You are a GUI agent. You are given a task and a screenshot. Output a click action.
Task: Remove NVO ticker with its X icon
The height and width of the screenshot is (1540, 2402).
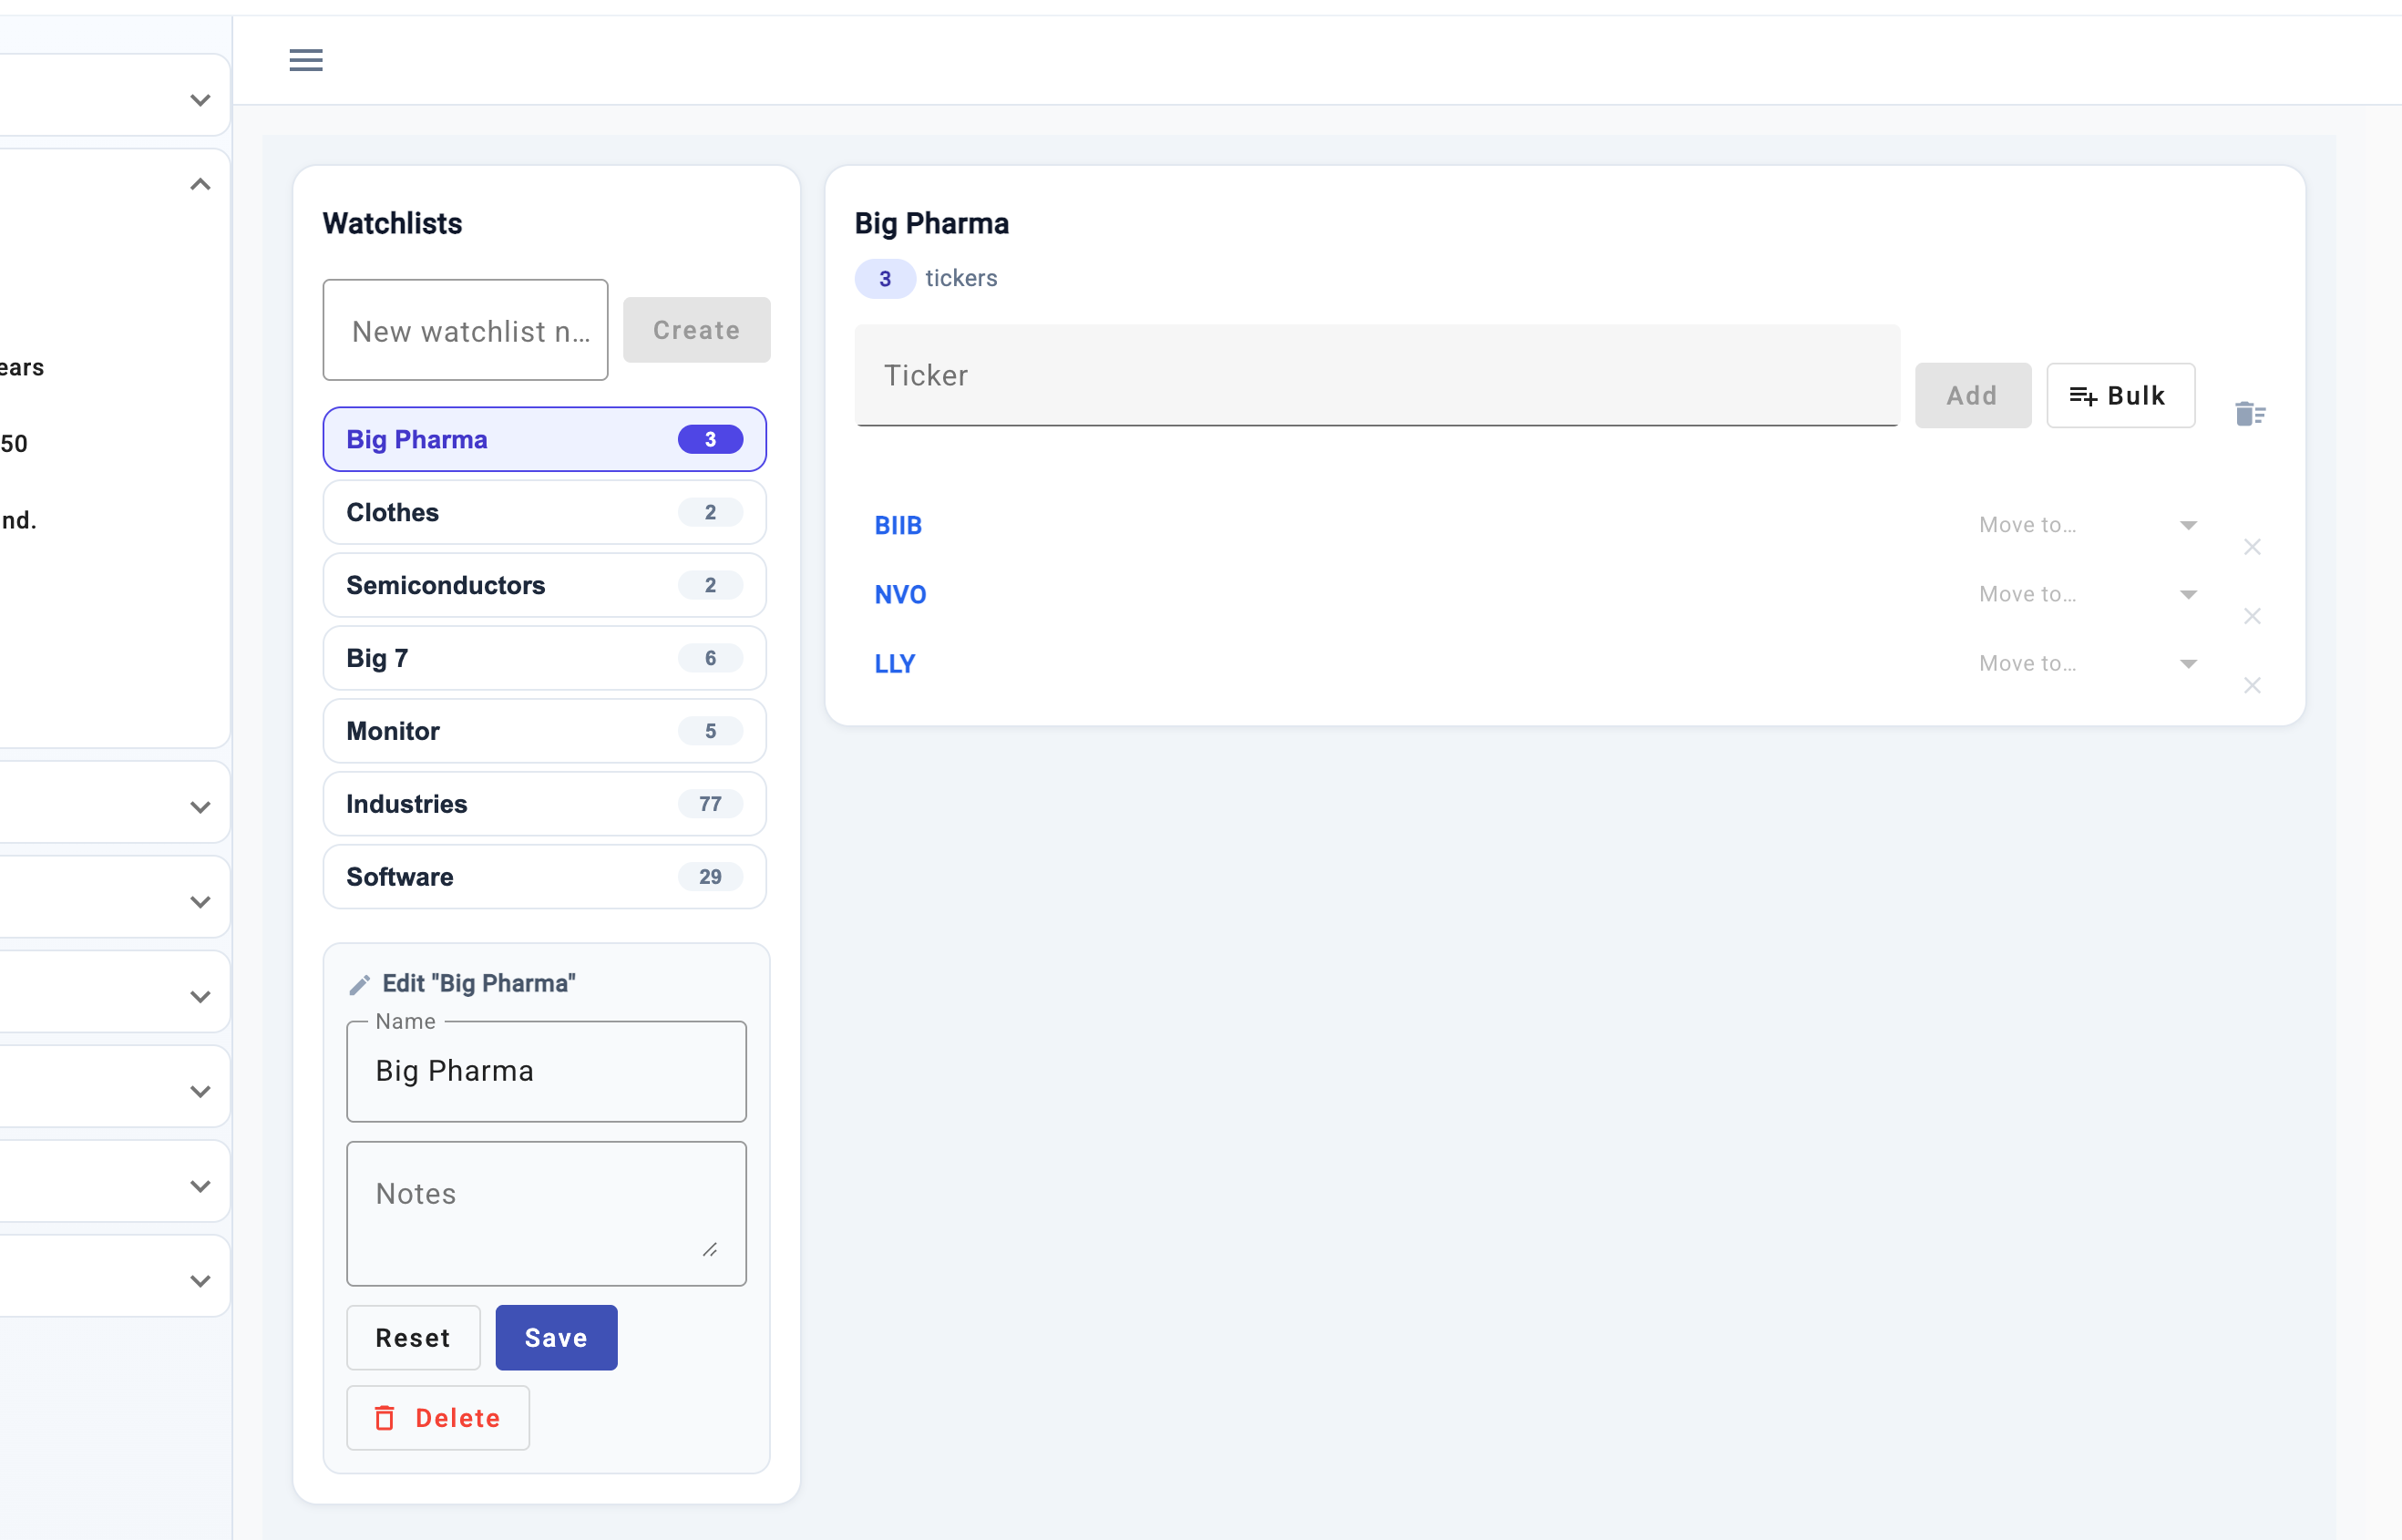click(x=2252, y=616)
